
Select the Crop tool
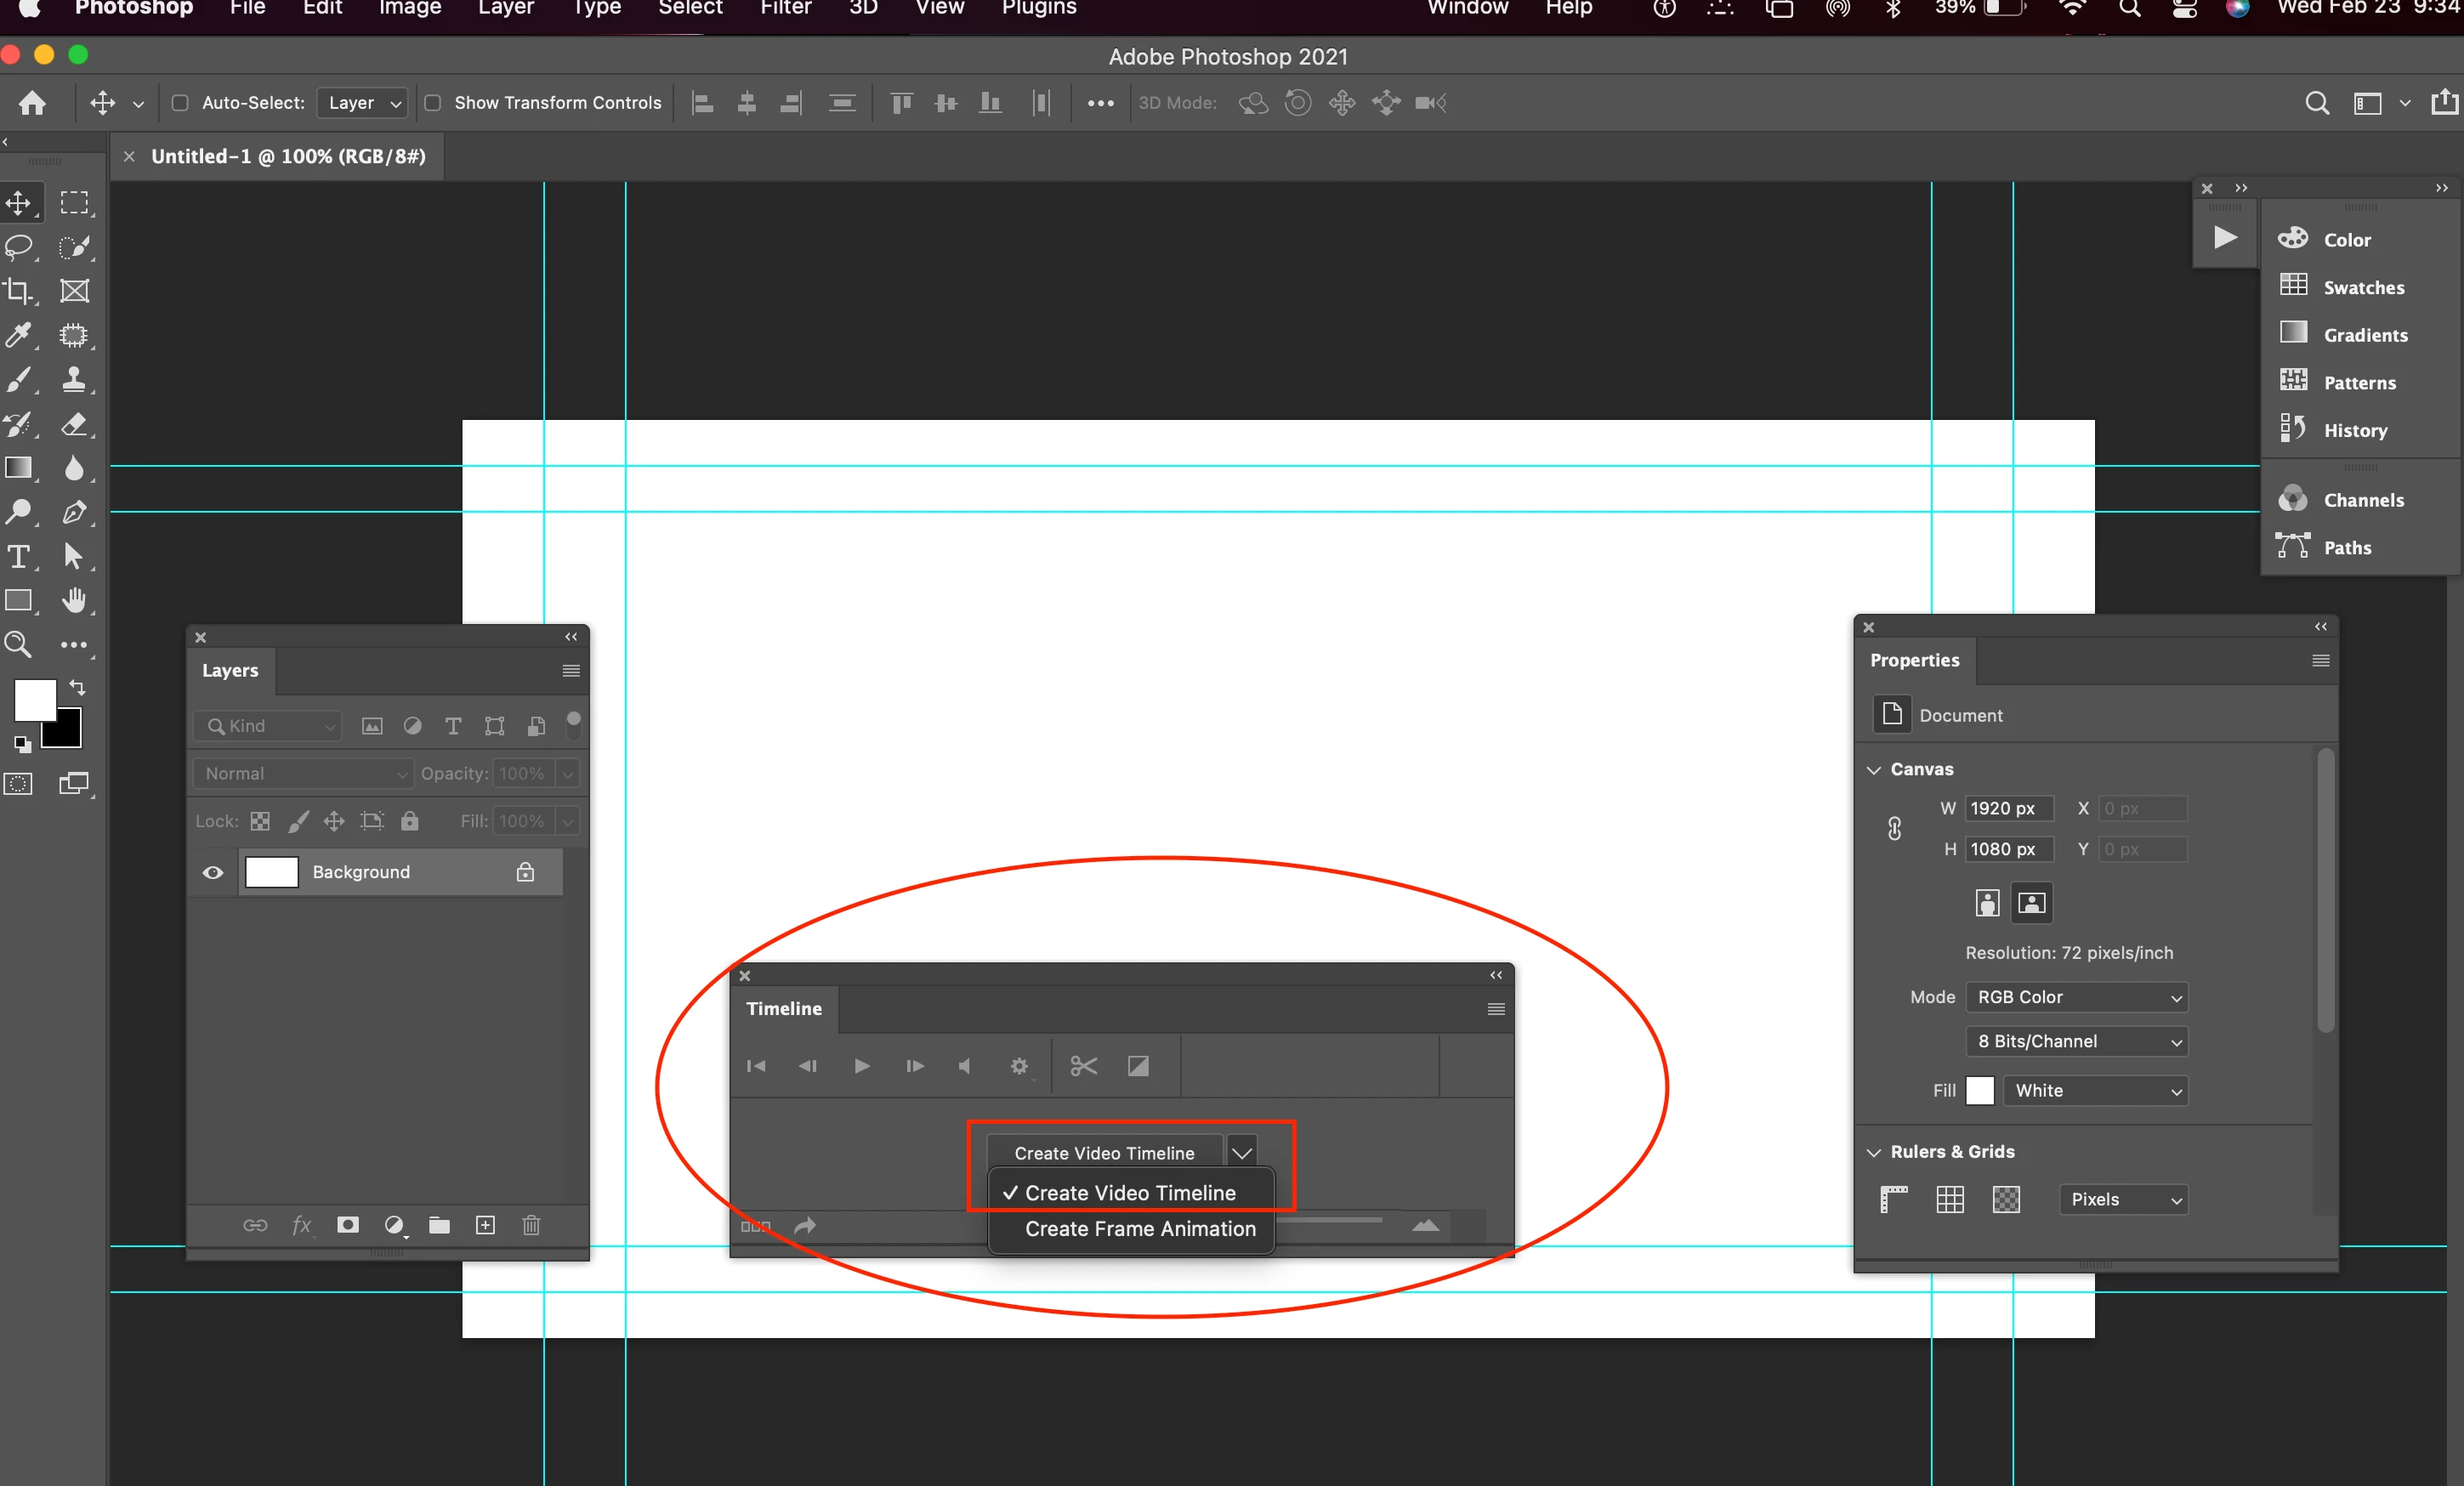(x=19, y=291)
